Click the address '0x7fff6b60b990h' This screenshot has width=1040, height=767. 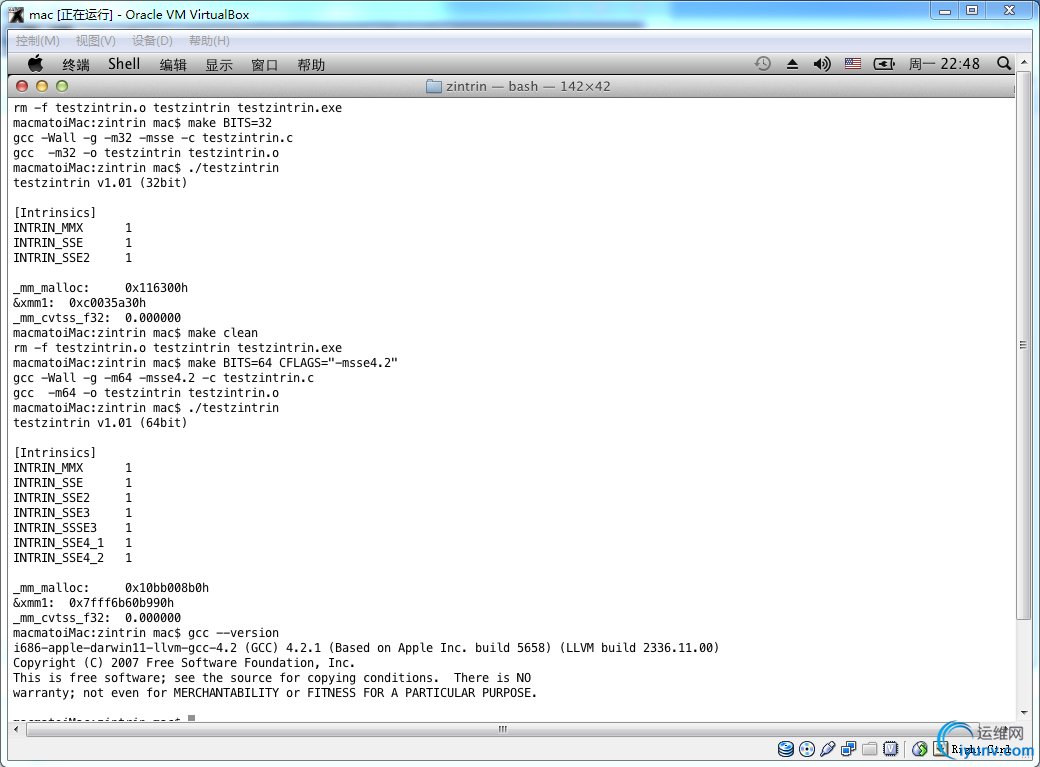(x=121, y=602)
